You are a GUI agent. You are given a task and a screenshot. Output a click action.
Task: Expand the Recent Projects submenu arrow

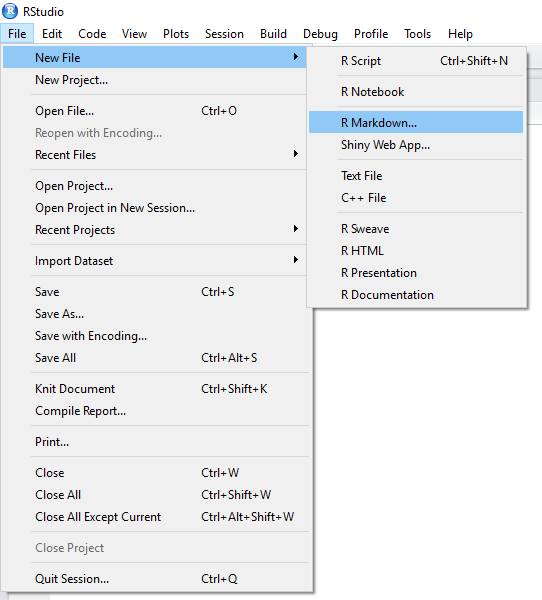(x=295, y=229)
